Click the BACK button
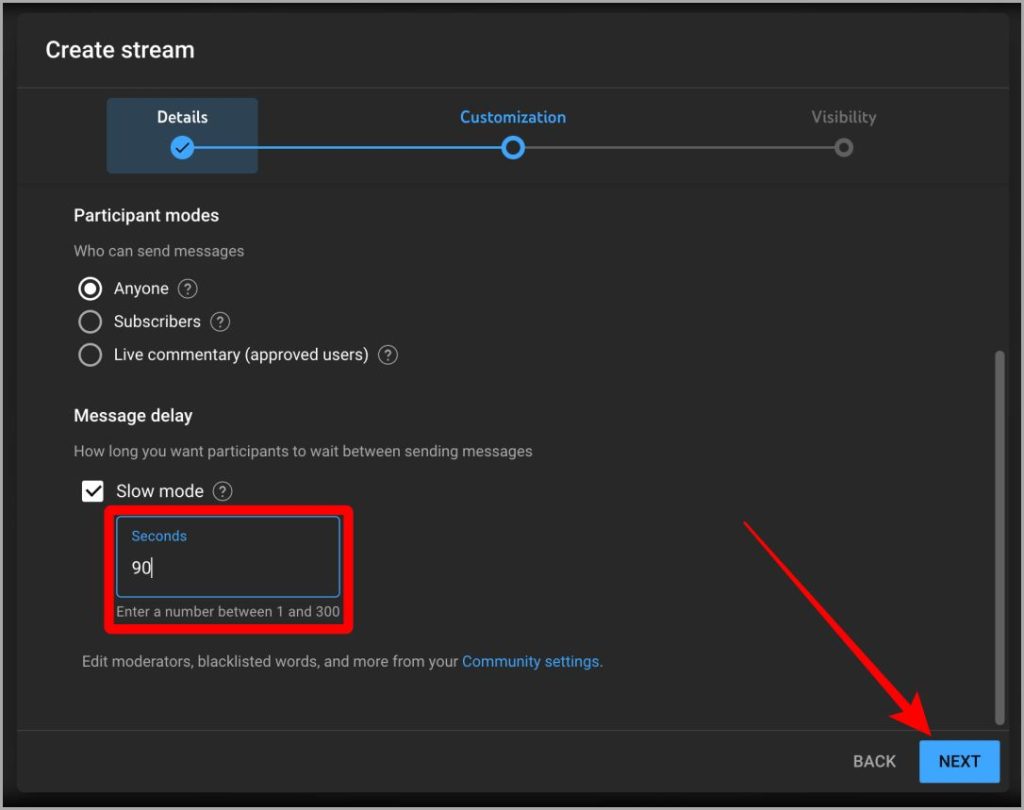 pos(874,761)
